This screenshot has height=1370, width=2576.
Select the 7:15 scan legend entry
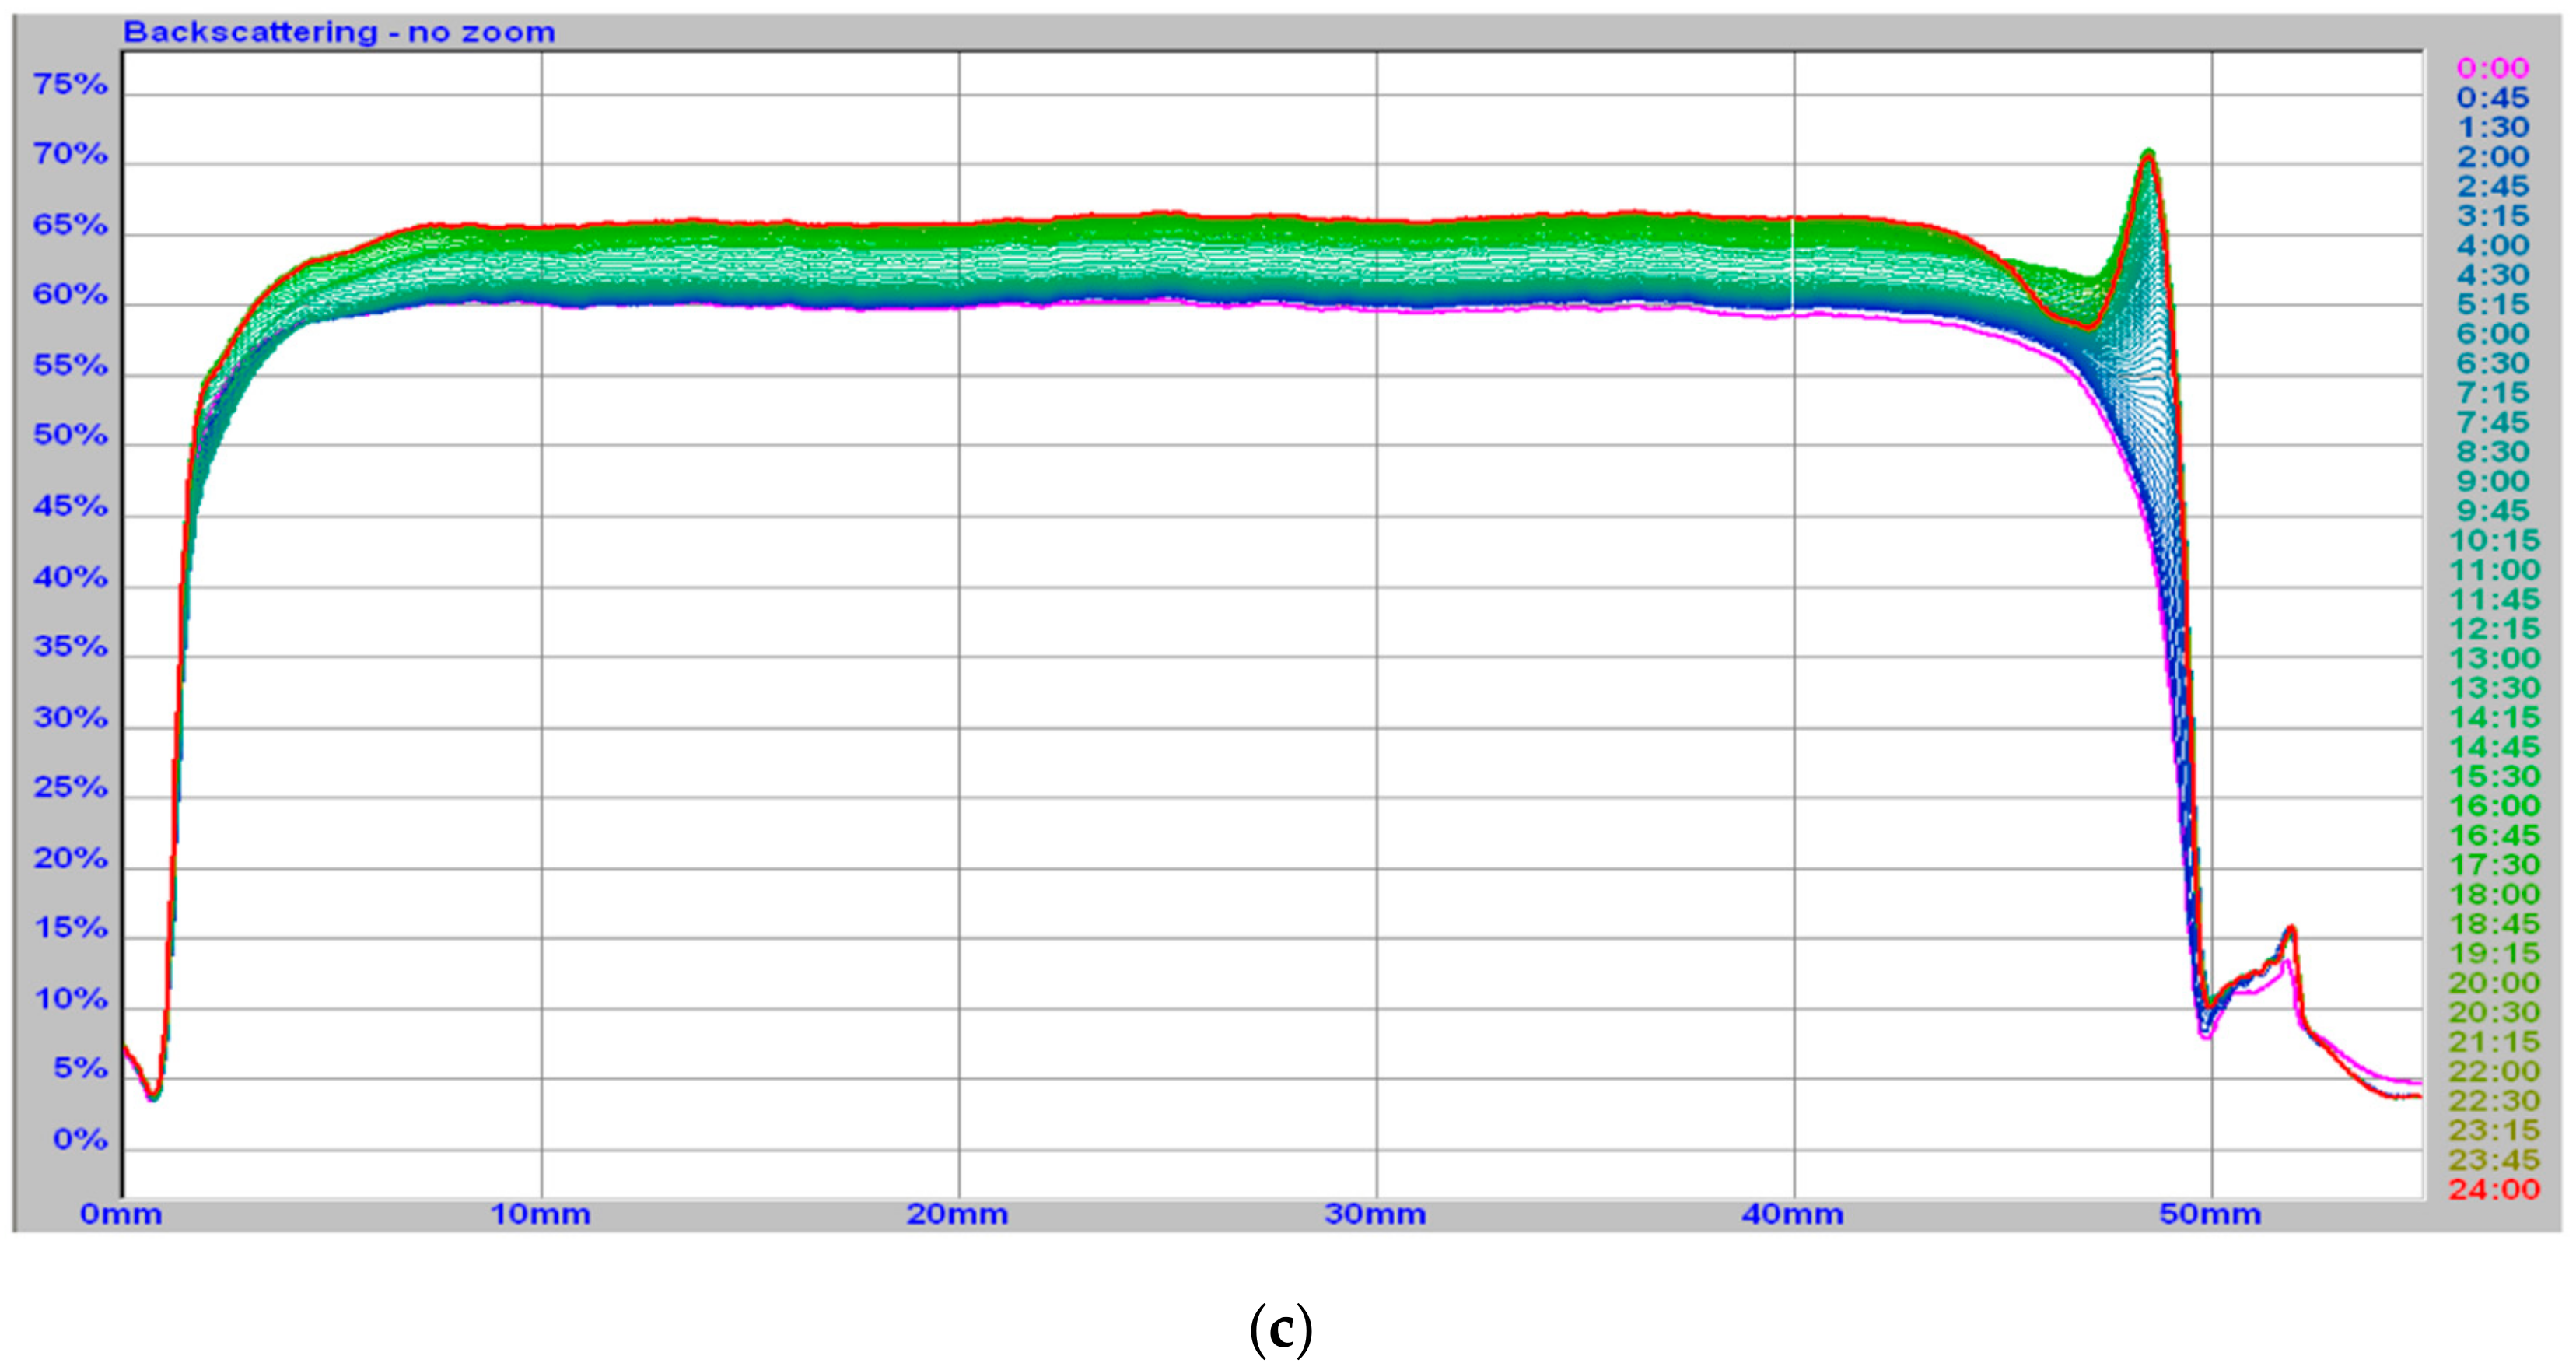(x=2492, y=393)
